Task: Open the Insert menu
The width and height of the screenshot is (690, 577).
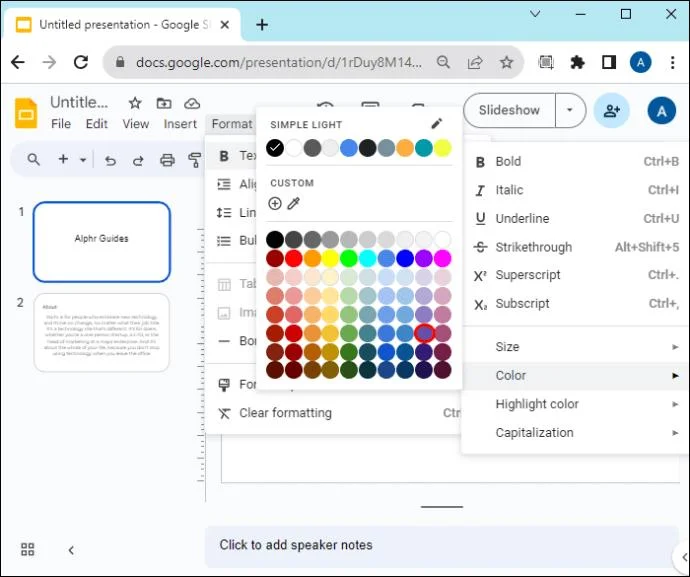Action: [x=180, y=124]
